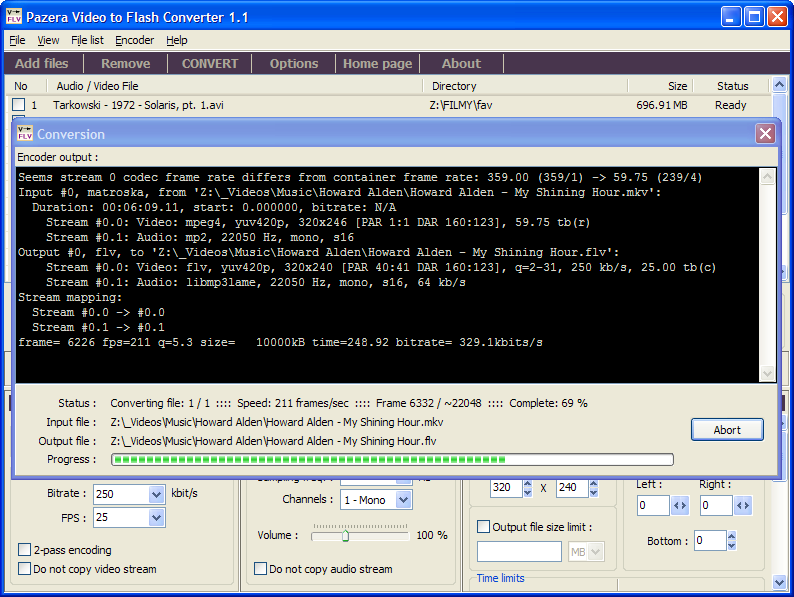Click the Left crop arrows button
The height and width of the screenshot is (597, 794).
tap(680, 505)
